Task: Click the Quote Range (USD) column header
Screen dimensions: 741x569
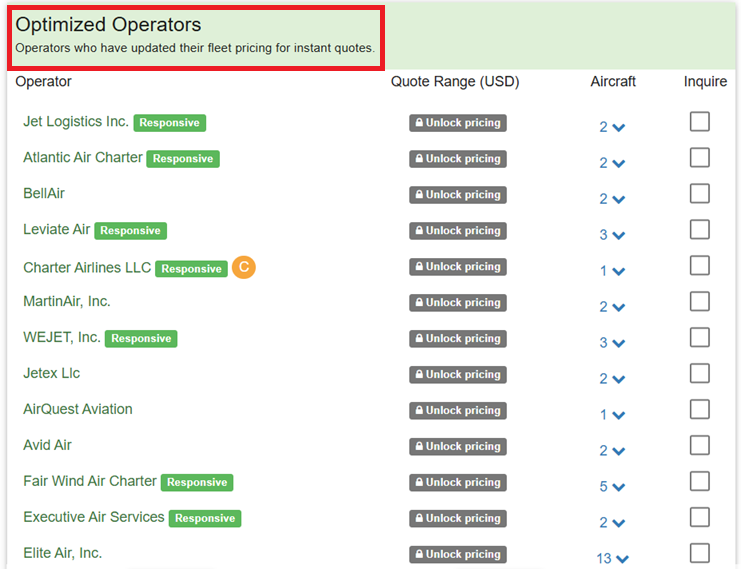Action: pyautogui.click(x=455, y=81)
